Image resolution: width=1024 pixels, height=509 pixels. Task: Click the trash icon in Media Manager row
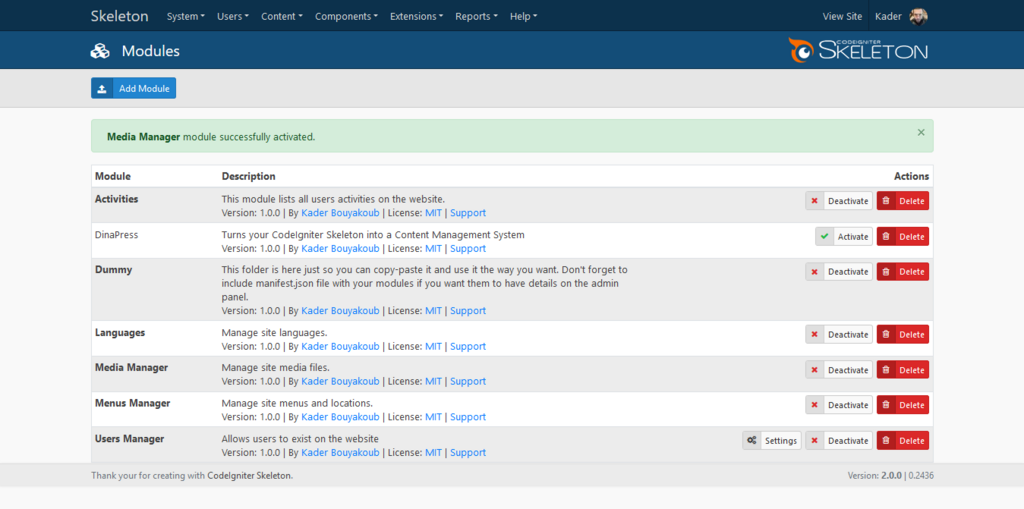pyautogui.click(x=886, y=370)
